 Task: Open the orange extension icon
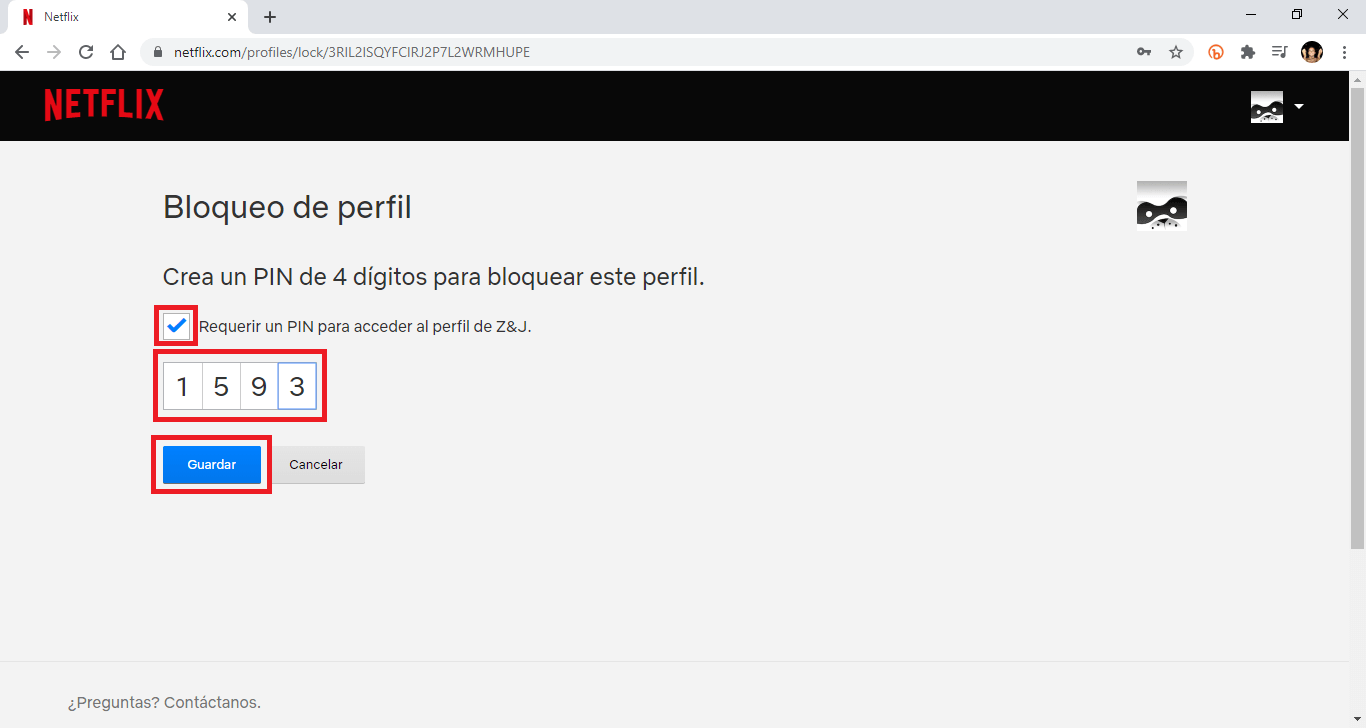pyautogui.click(x=1216, y=52)
